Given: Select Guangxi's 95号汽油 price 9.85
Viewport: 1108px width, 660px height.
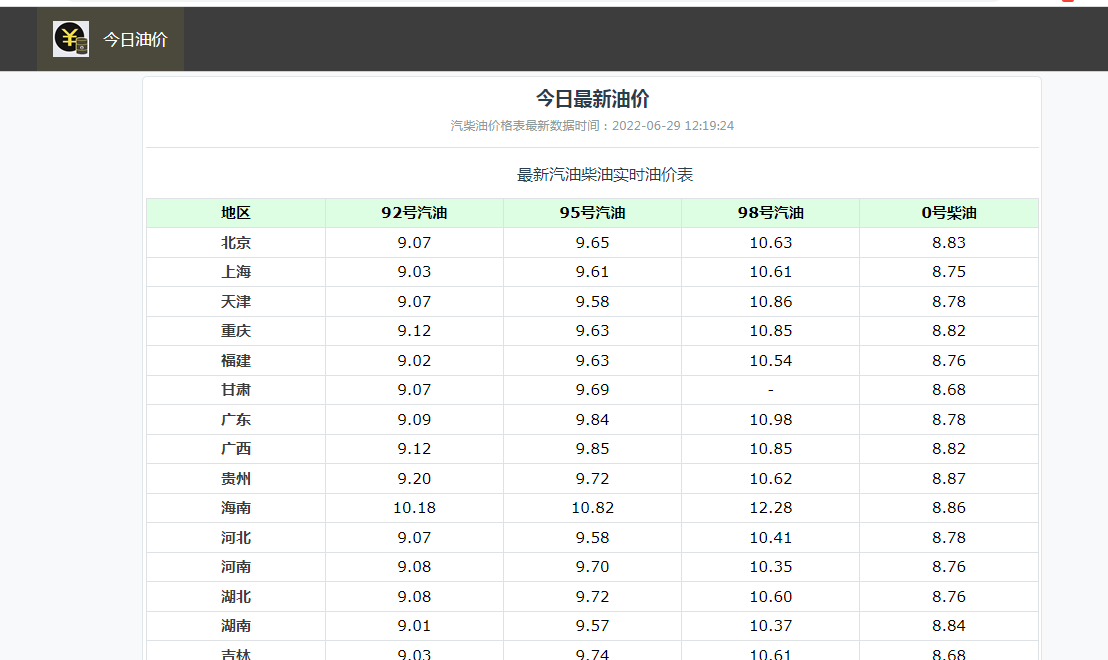Looking at the screenshot, I should [x=592, y=449].
